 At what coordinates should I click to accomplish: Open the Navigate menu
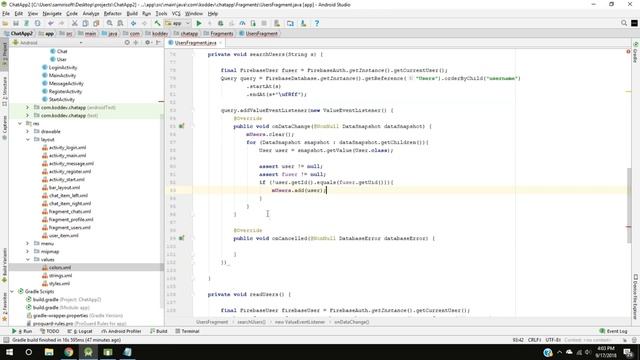(52, 13)
